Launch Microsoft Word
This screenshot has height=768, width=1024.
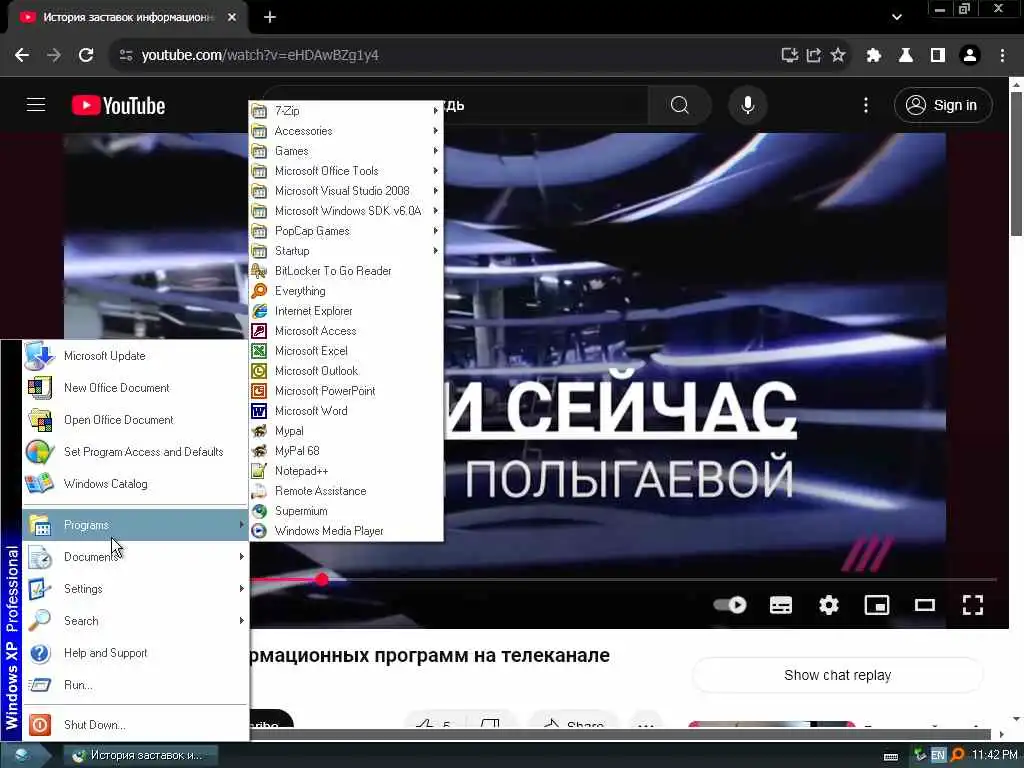click(x=346, y=411)
